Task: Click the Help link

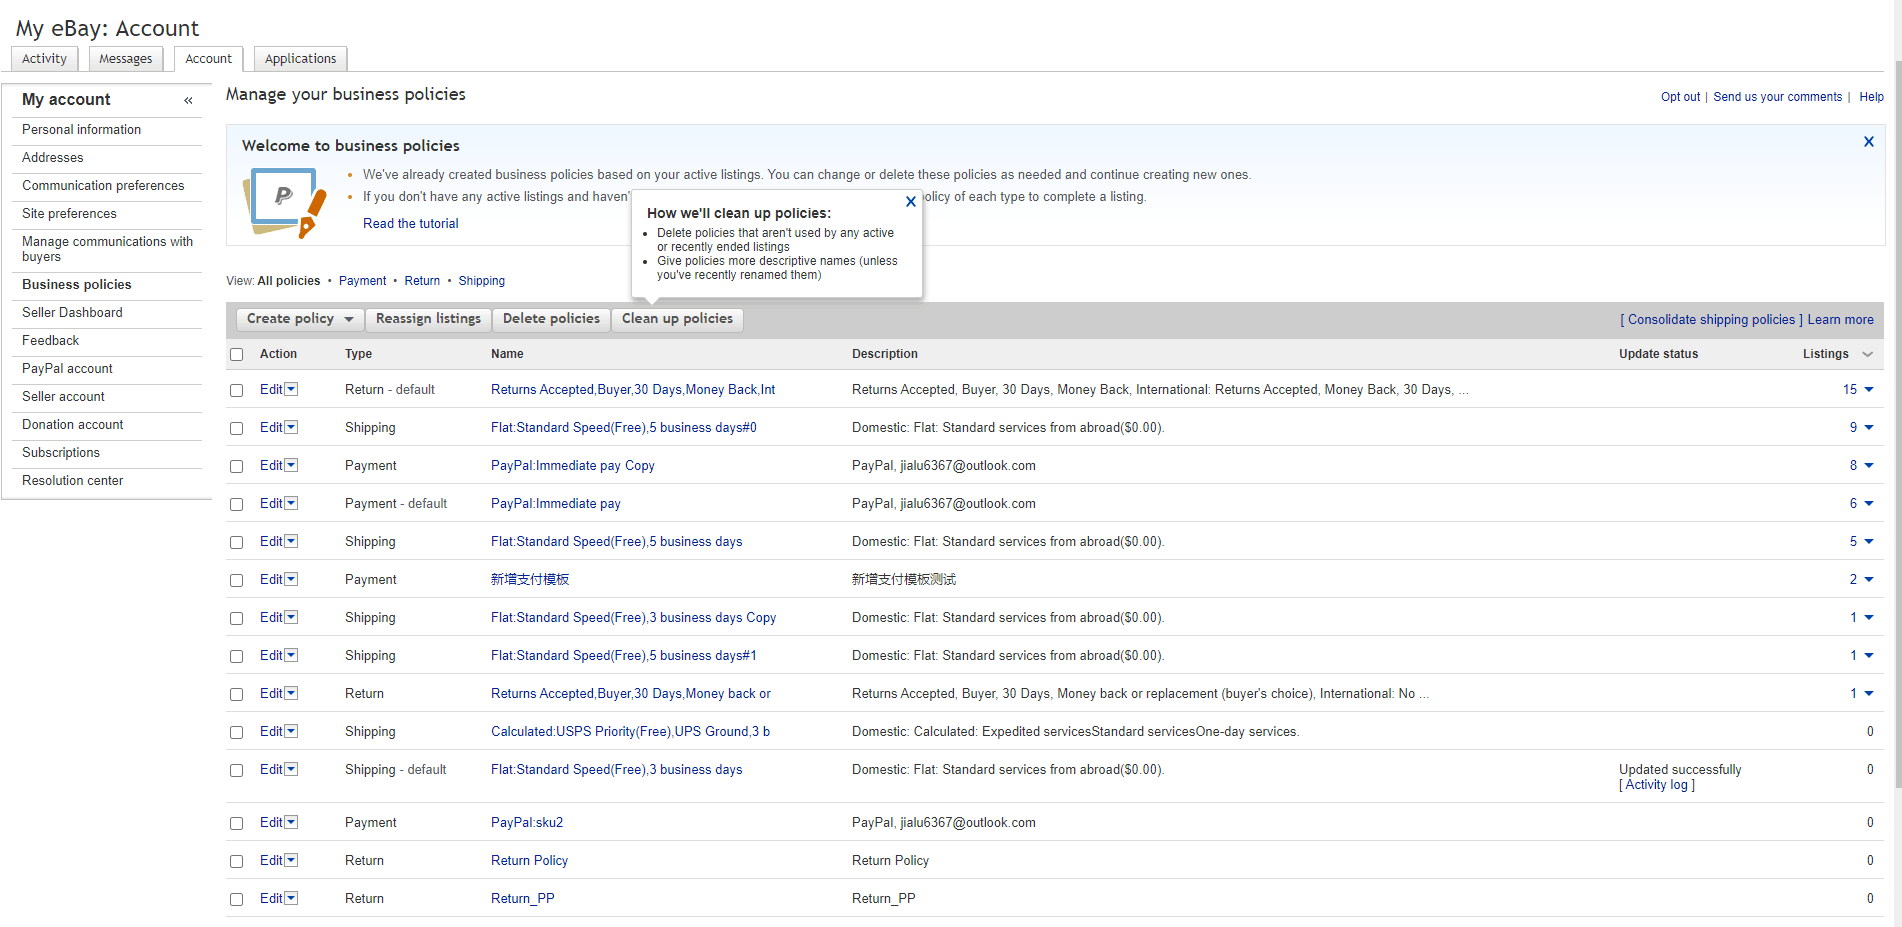Action: (1871, 97)
